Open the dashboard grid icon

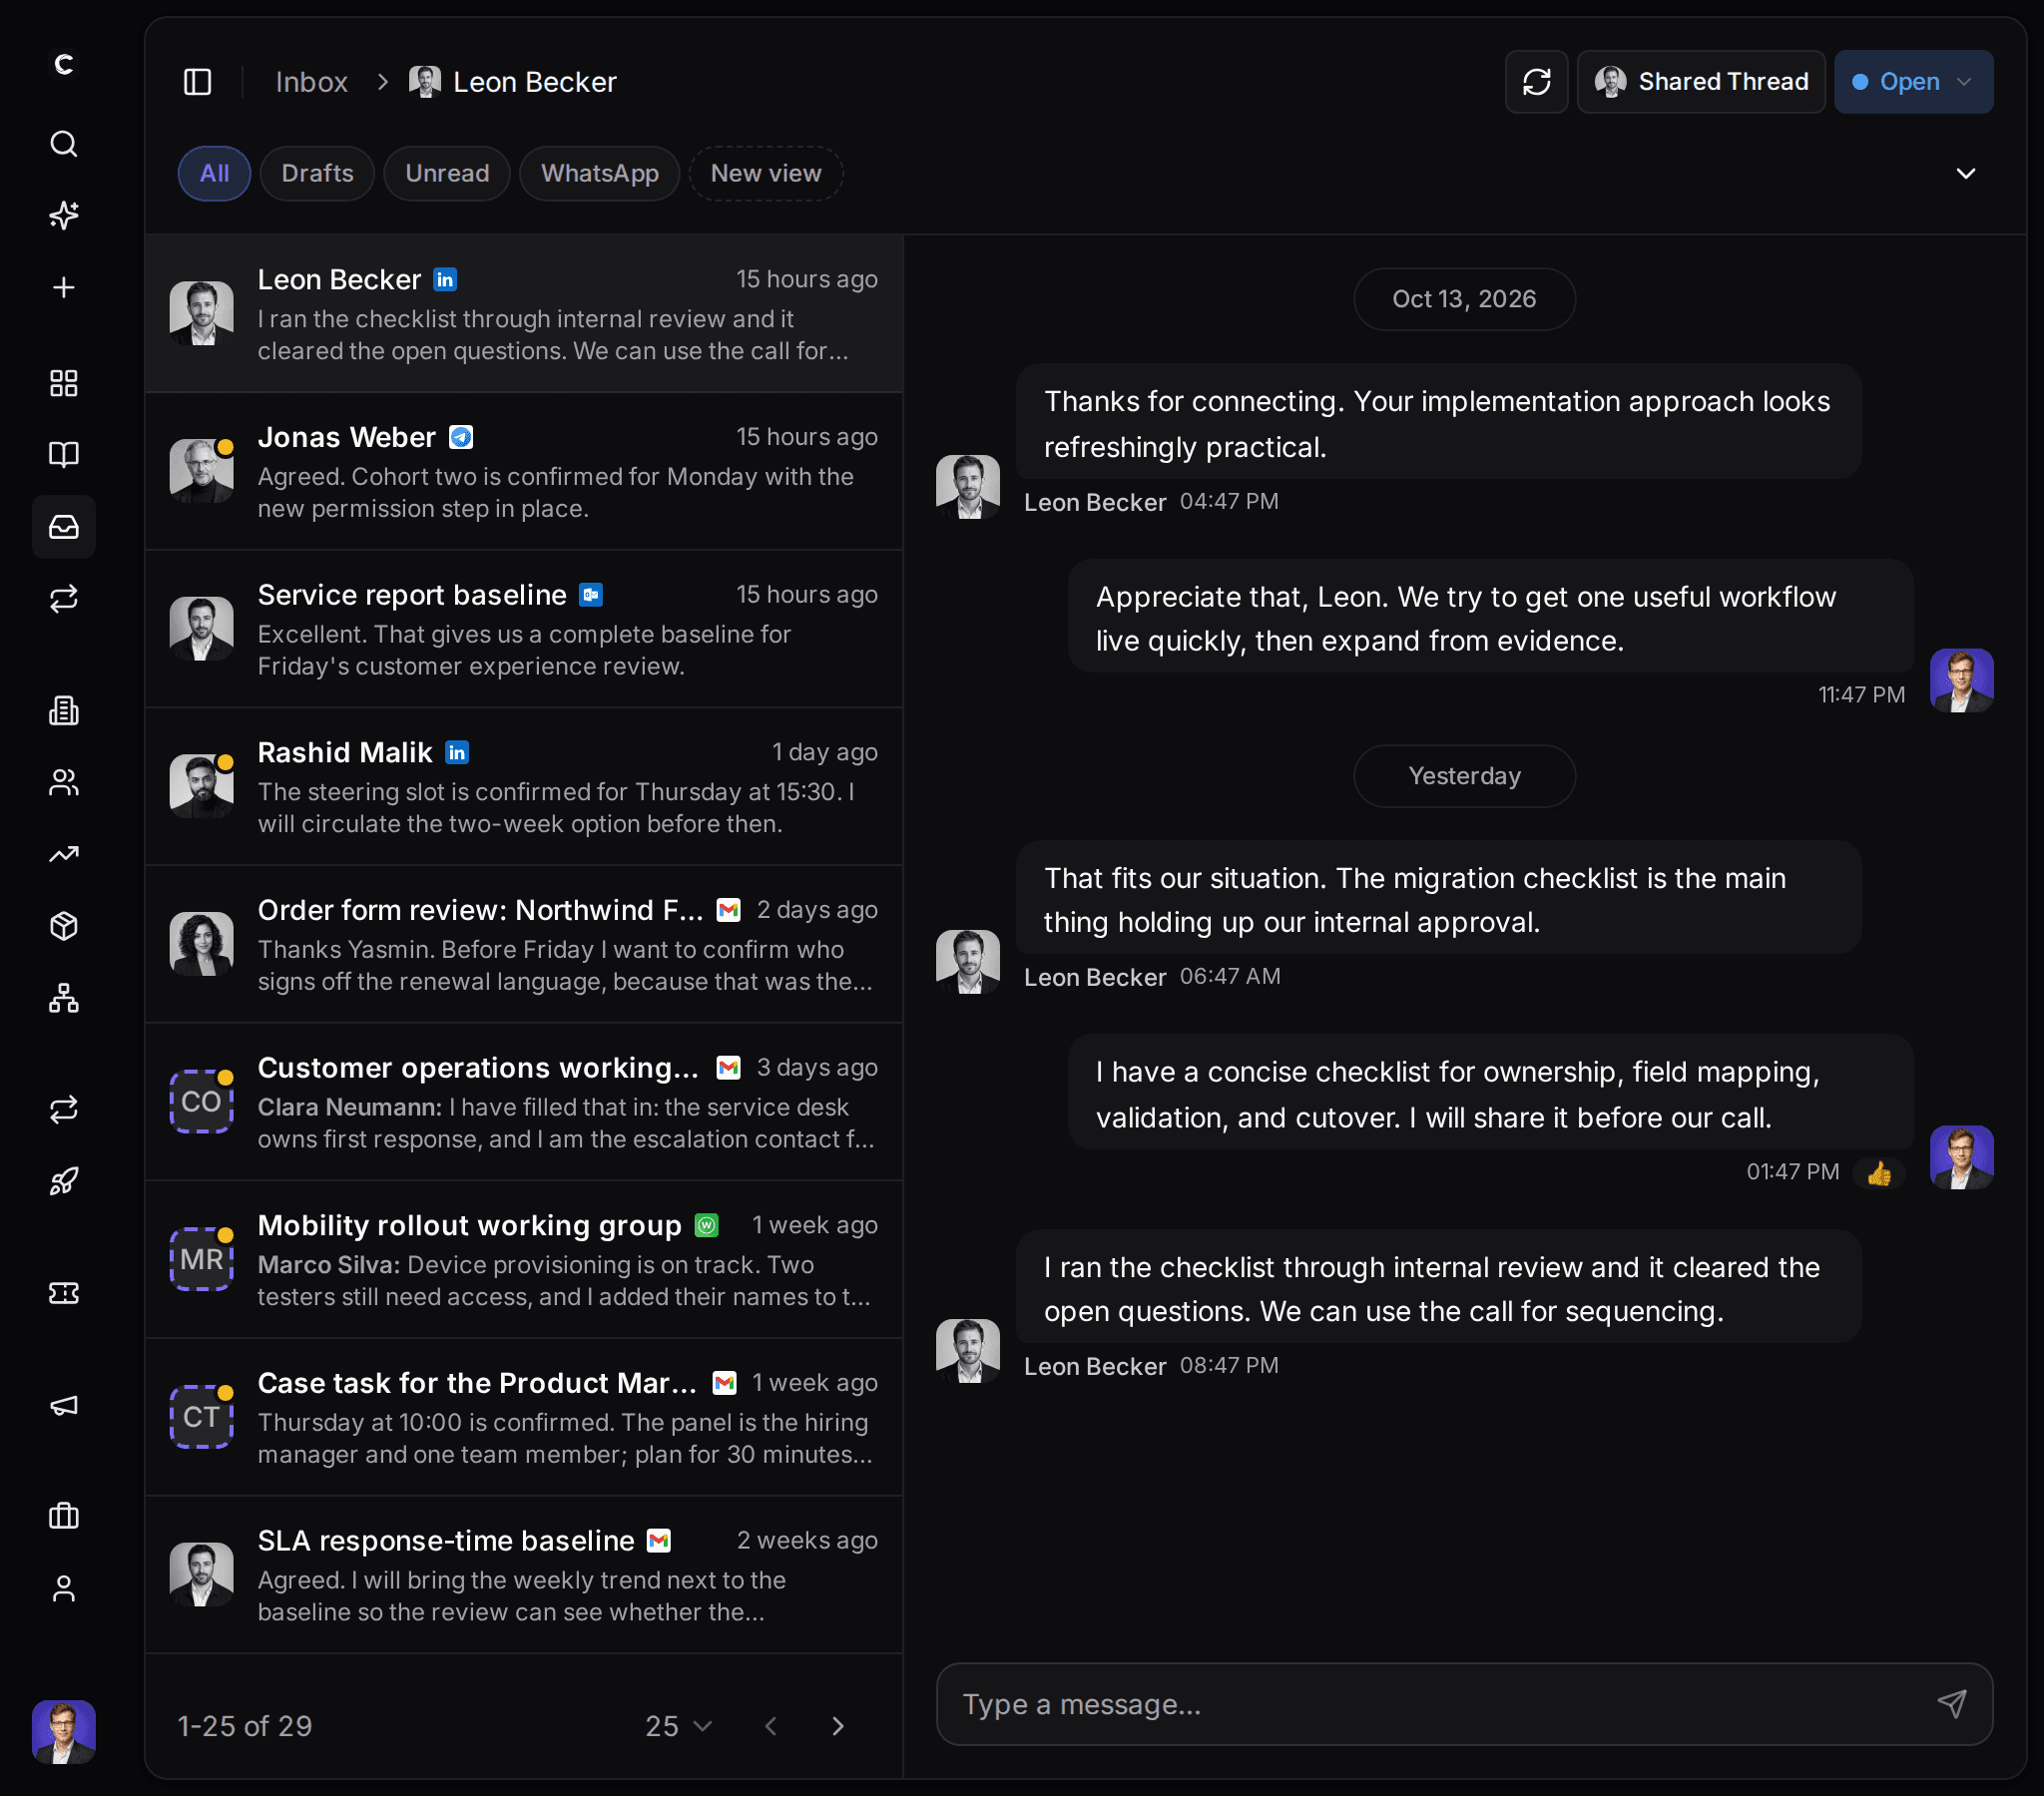[x=64, y=383]
